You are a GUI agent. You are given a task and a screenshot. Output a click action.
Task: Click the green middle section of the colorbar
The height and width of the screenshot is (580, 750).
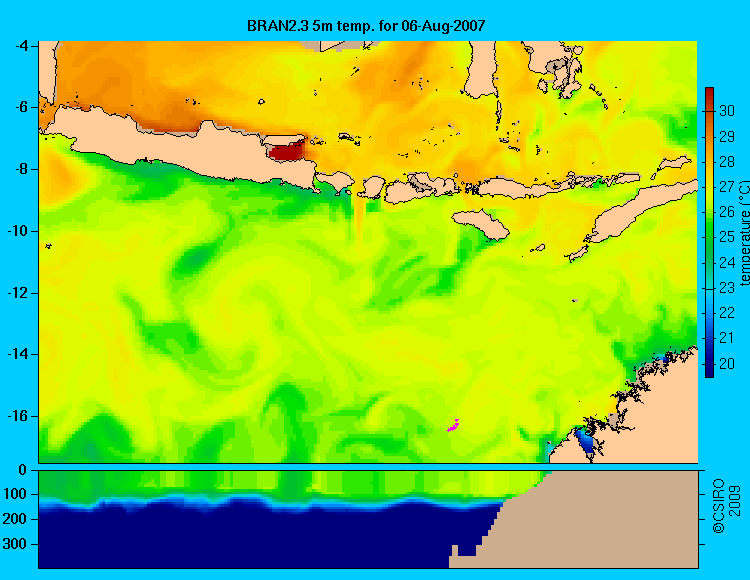[709, 239]
